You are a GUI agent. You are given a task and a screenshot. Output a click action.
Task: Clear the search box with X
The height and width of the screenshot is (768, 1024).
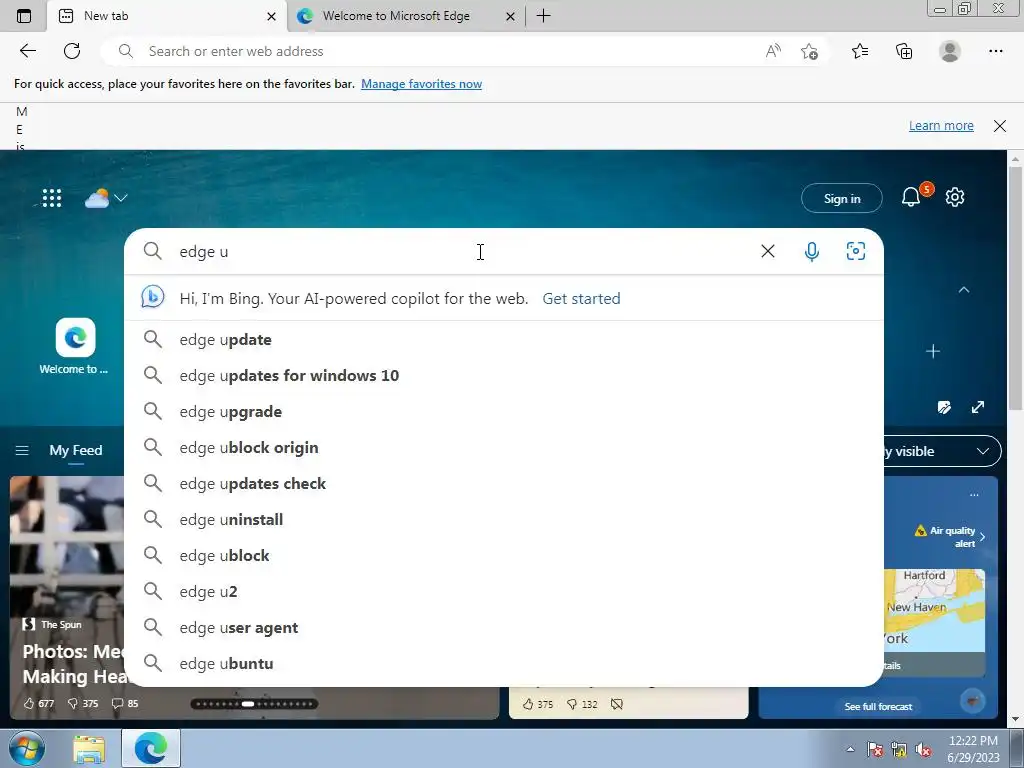pos(768,251)
